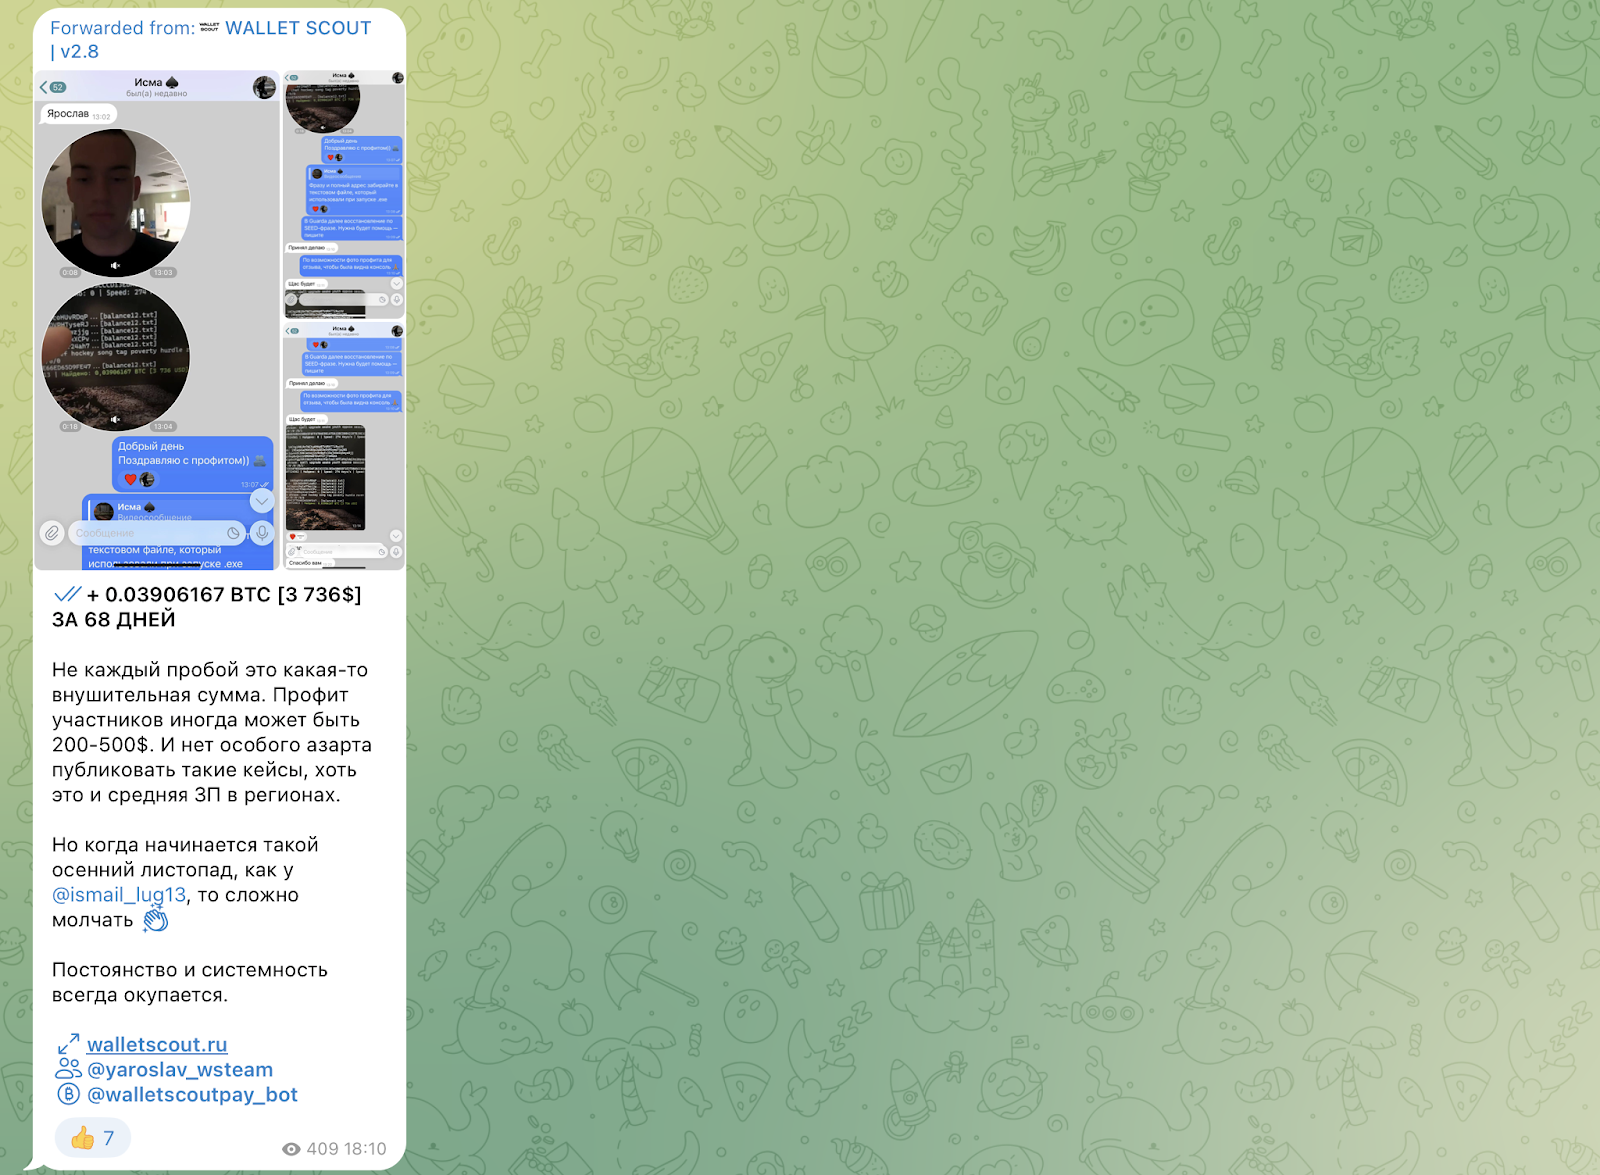Open the @ismail_lug13 mention

[x=119, y=895]
